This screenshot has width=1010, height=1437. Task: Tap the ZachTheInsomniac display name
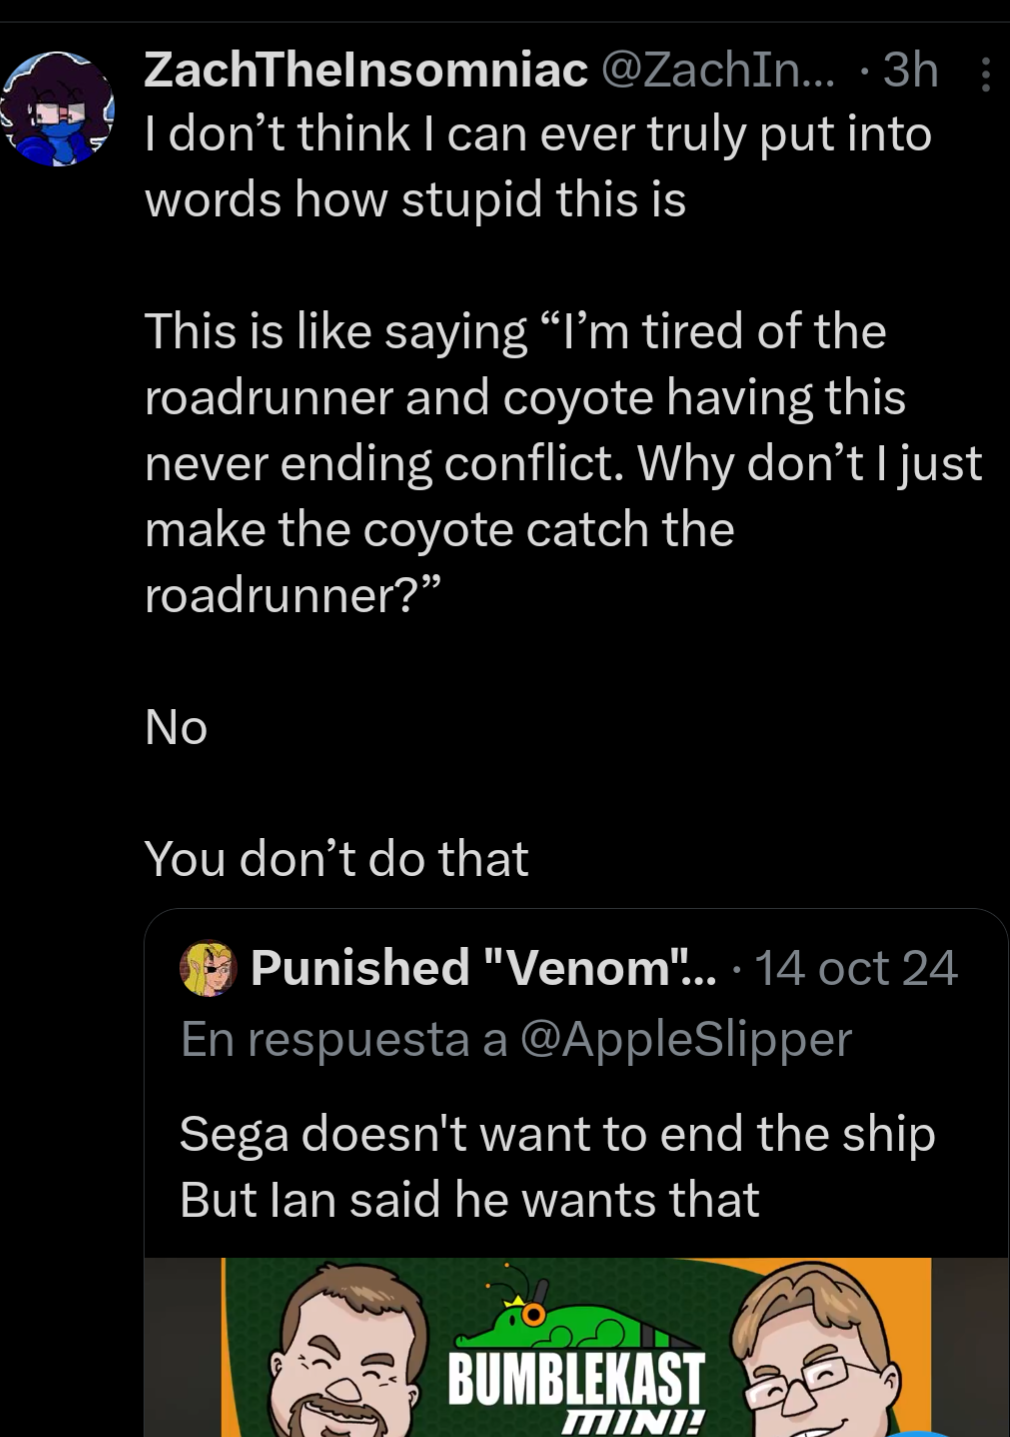[366, 70]
